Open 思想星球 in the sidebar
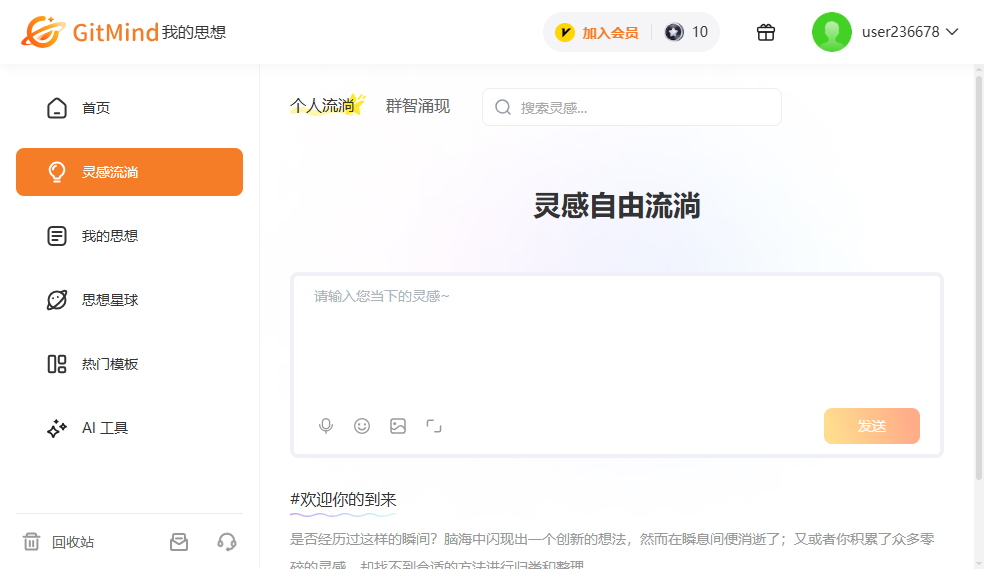Viewport: 984px width, 569px height. click(x=129, y=300)
